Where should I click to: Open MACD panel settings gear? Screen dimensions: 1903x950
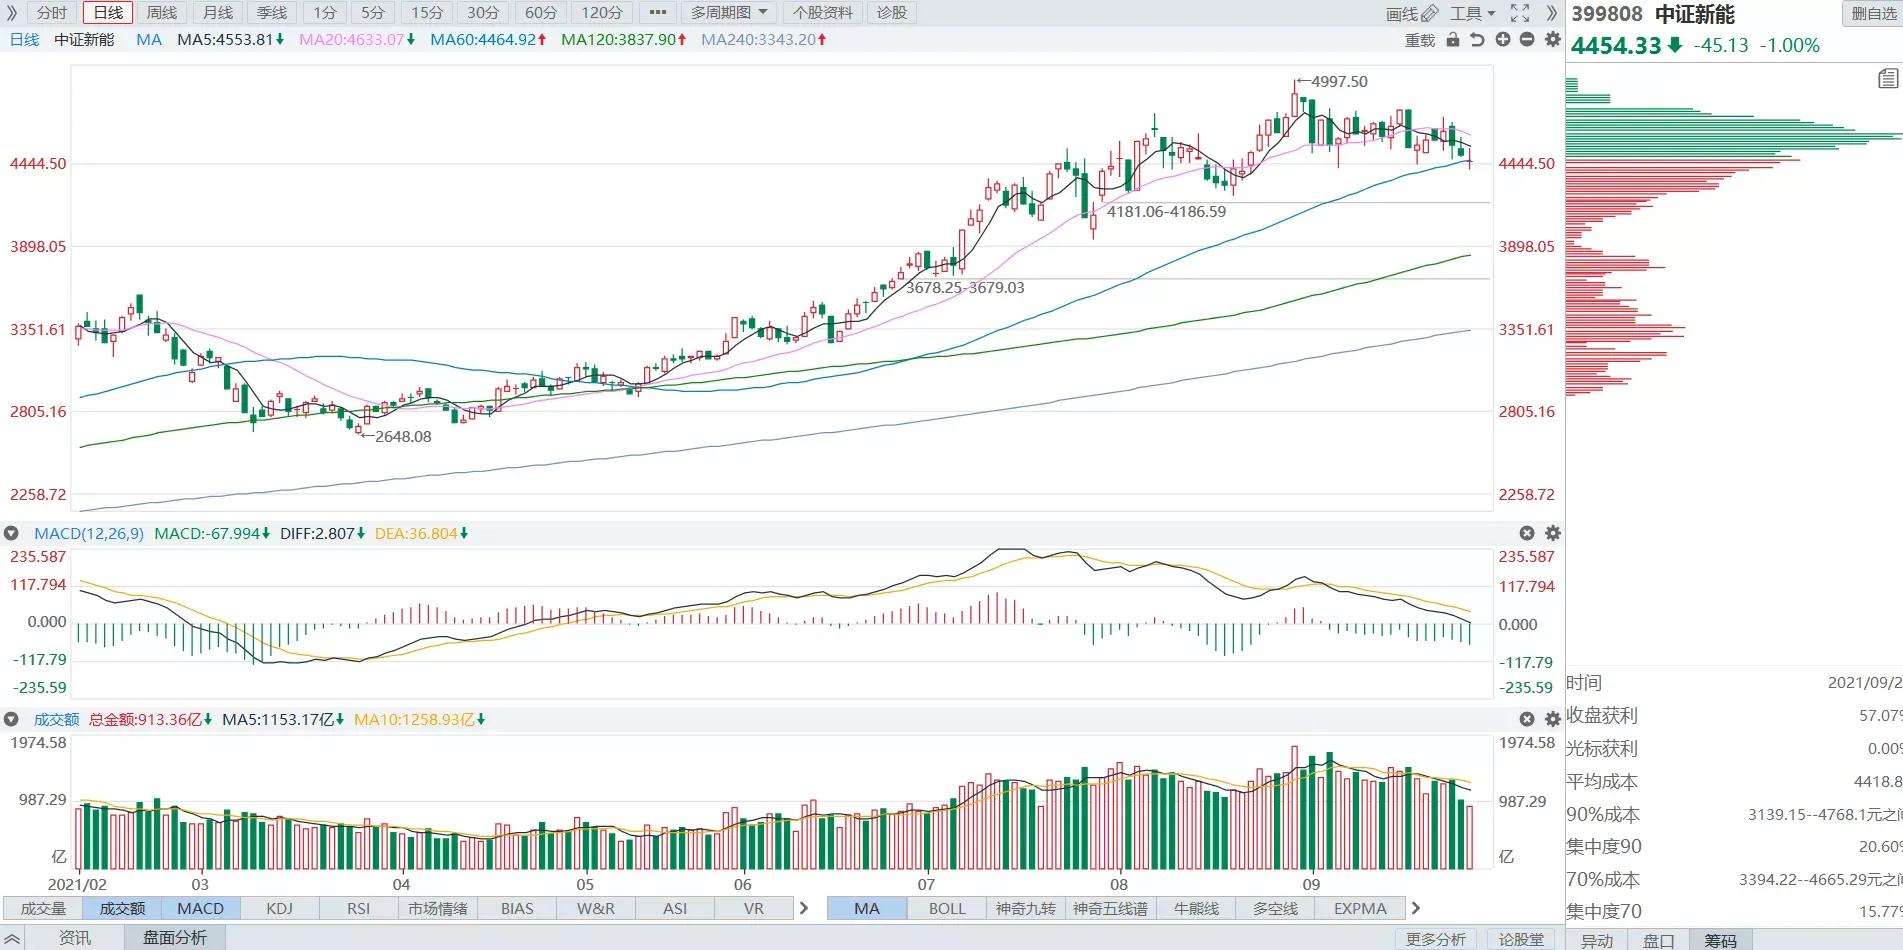[1553, 533]
